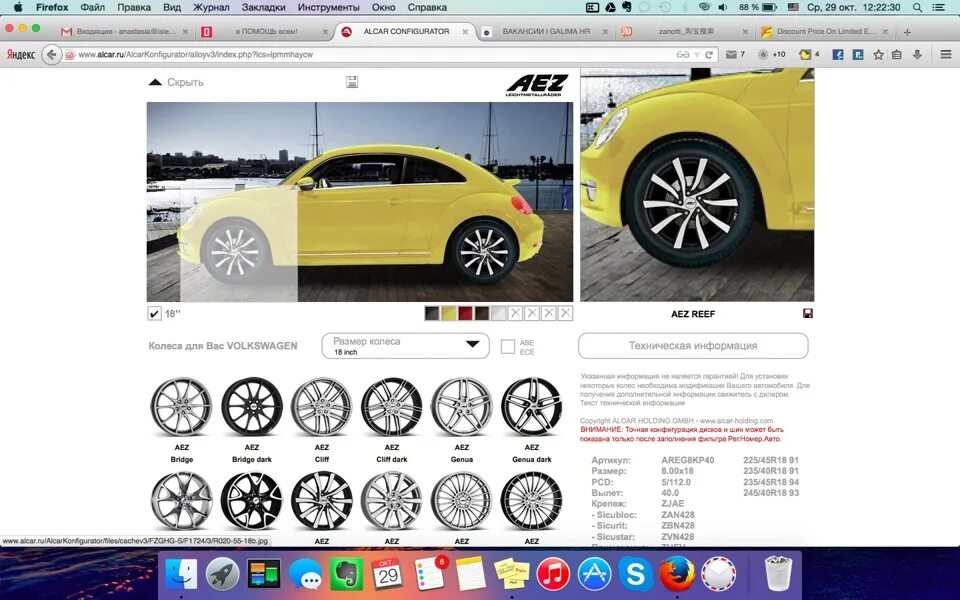The image size is (960, 600).
Task: Switch to the Discount Price On Limited tab
Action: point(824,31)
